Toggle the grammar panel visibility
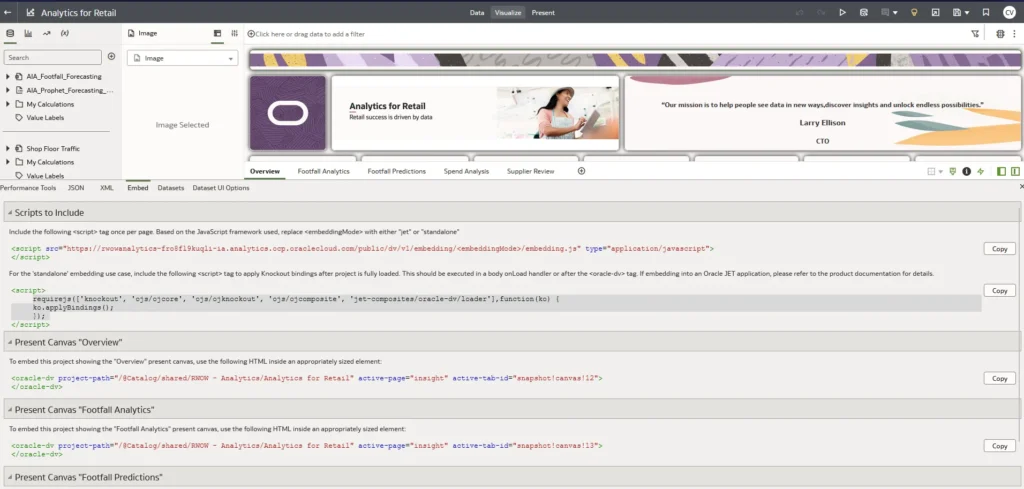 (1015, 172)
